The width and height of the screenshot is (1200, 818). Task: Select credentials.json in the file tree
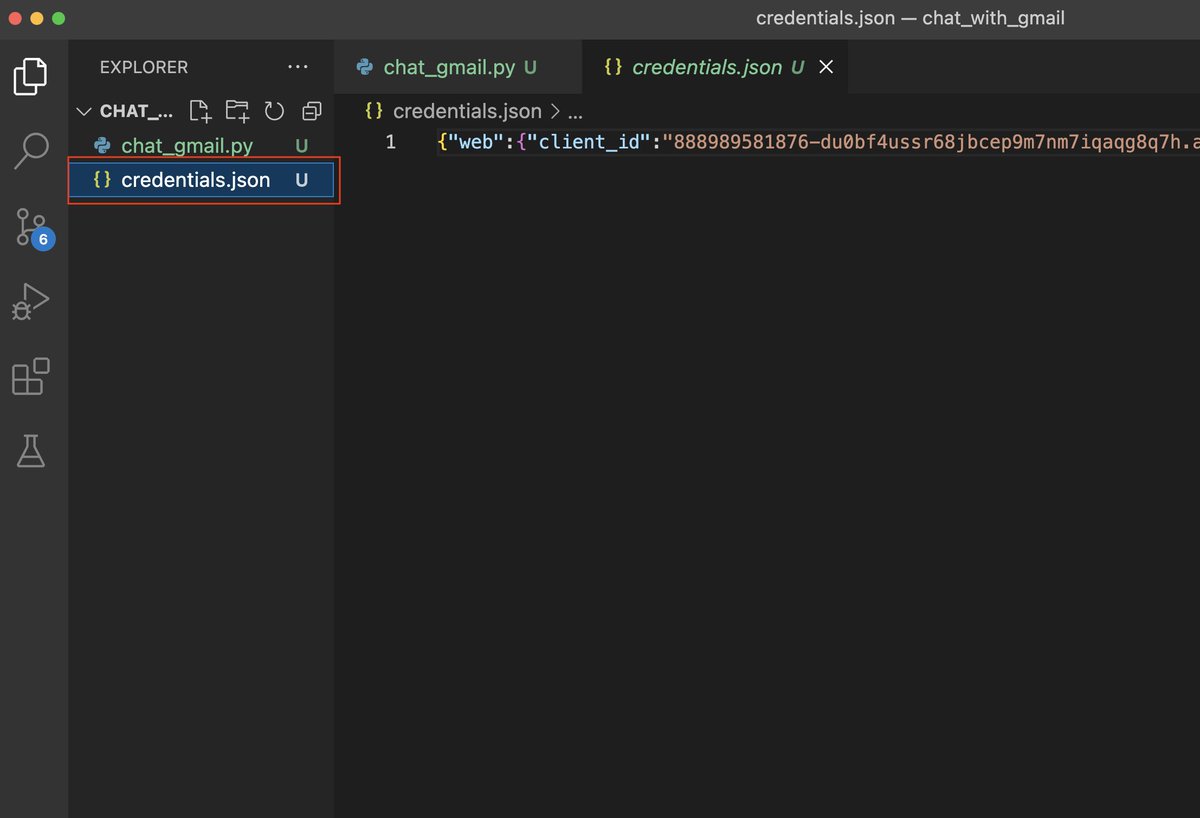pos(201,180)
